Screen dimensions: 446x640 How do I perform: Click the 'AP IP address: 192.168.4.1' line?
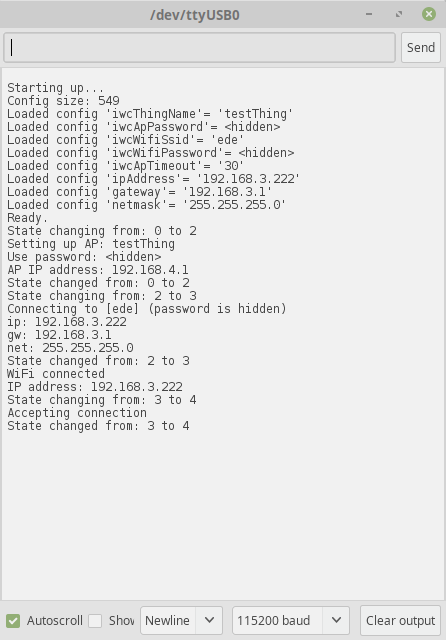tap(98, 270)
